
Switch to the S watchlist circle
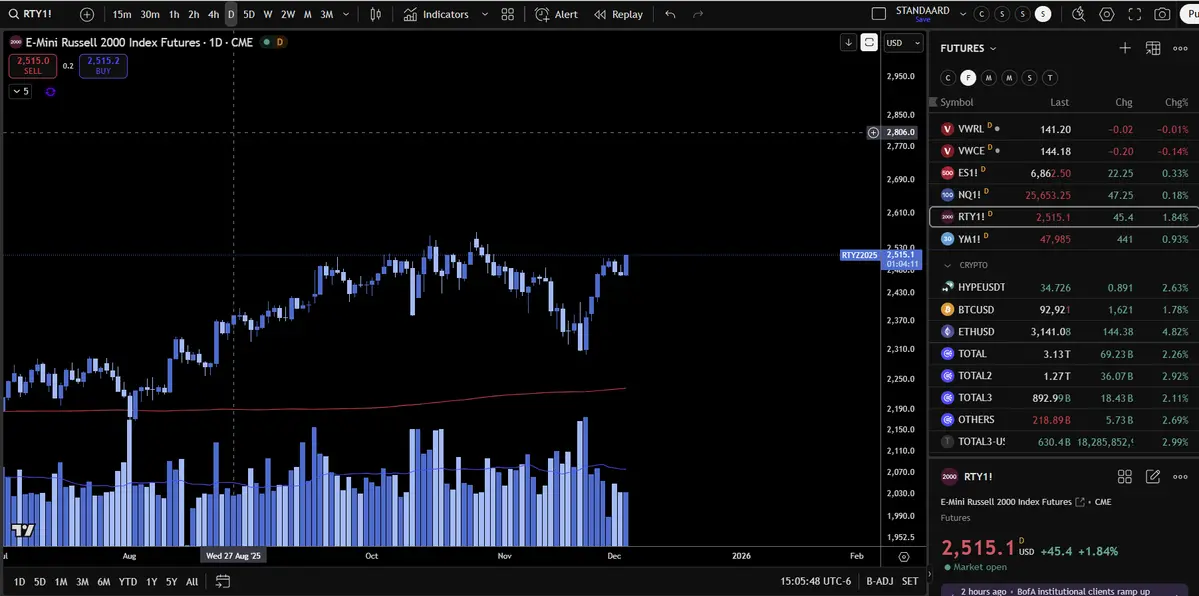pos(1030,77)
